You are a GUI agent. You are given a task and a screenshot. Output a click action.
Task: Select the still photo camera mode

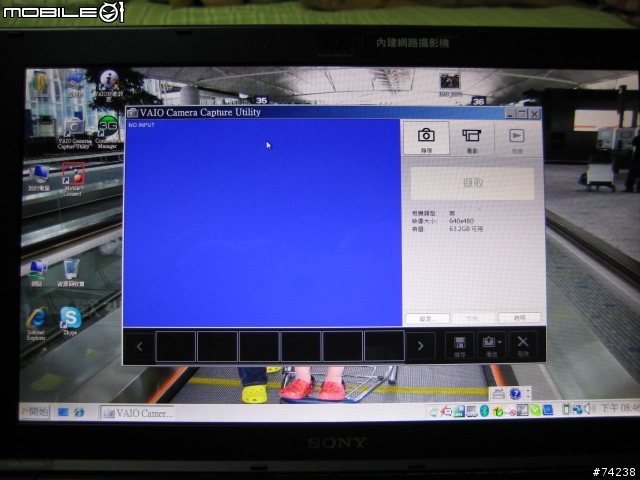click(426, 138)
